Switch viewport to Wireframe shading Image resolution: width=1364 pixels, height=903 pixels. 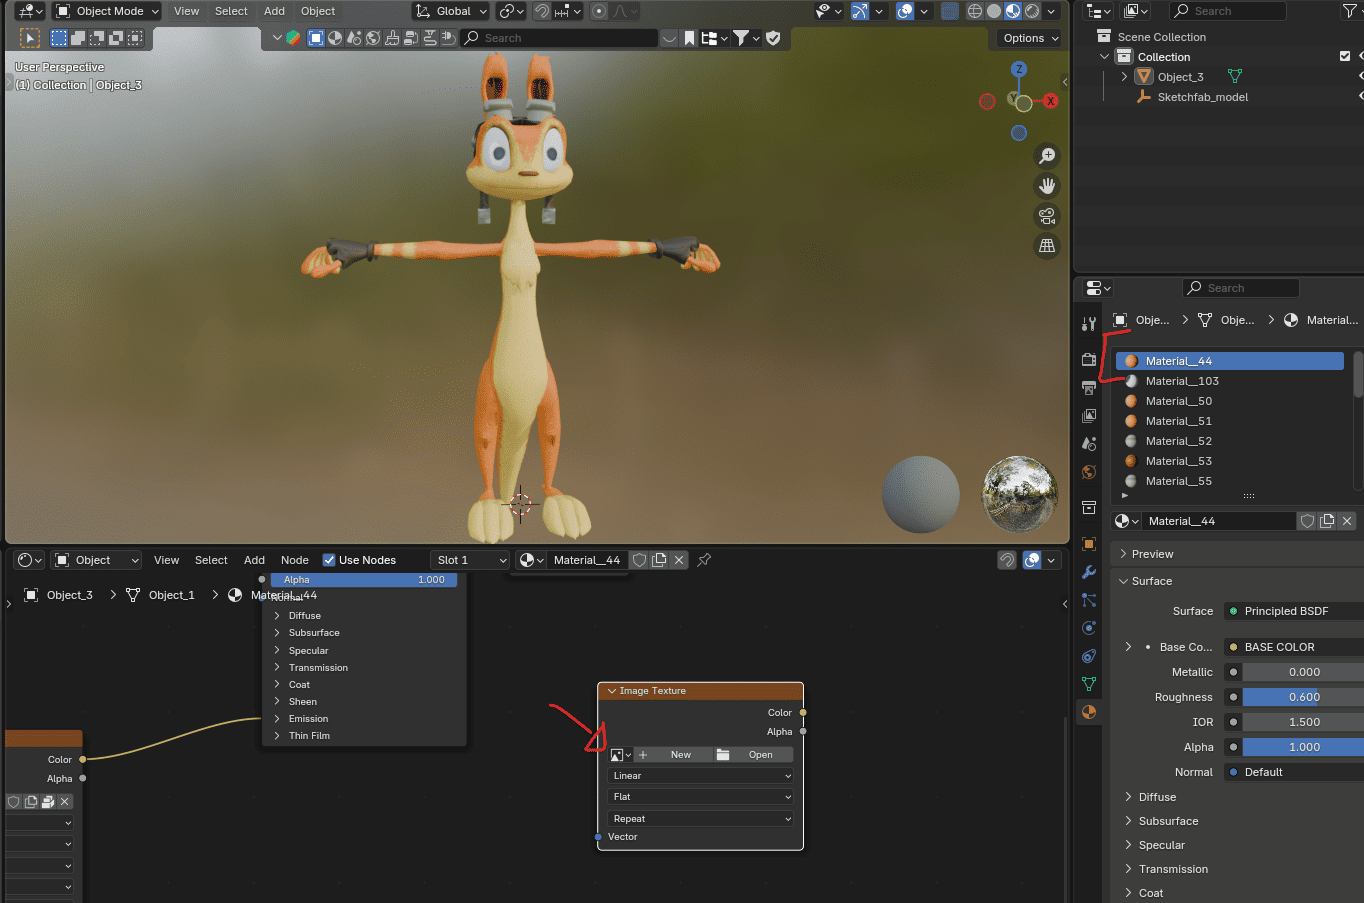pyautogui.click(x=974, y=11)
